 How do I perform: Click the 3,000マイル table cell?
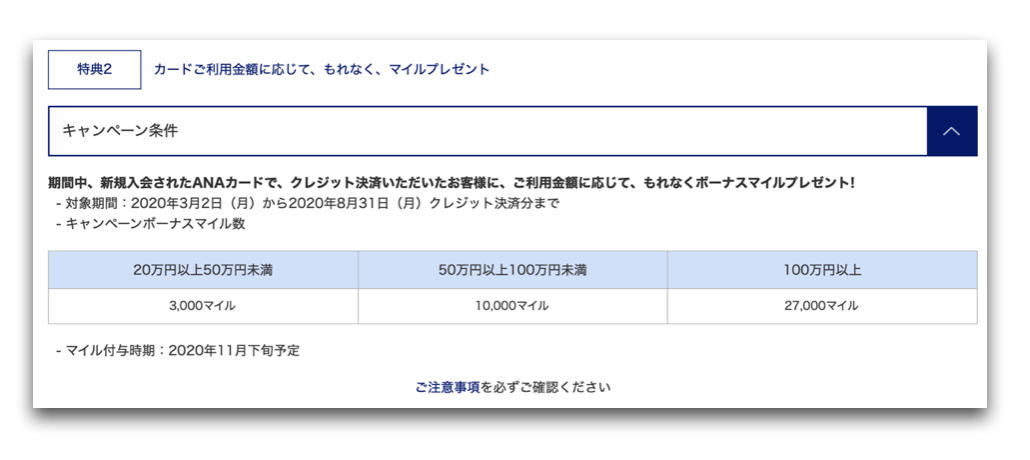203,306
